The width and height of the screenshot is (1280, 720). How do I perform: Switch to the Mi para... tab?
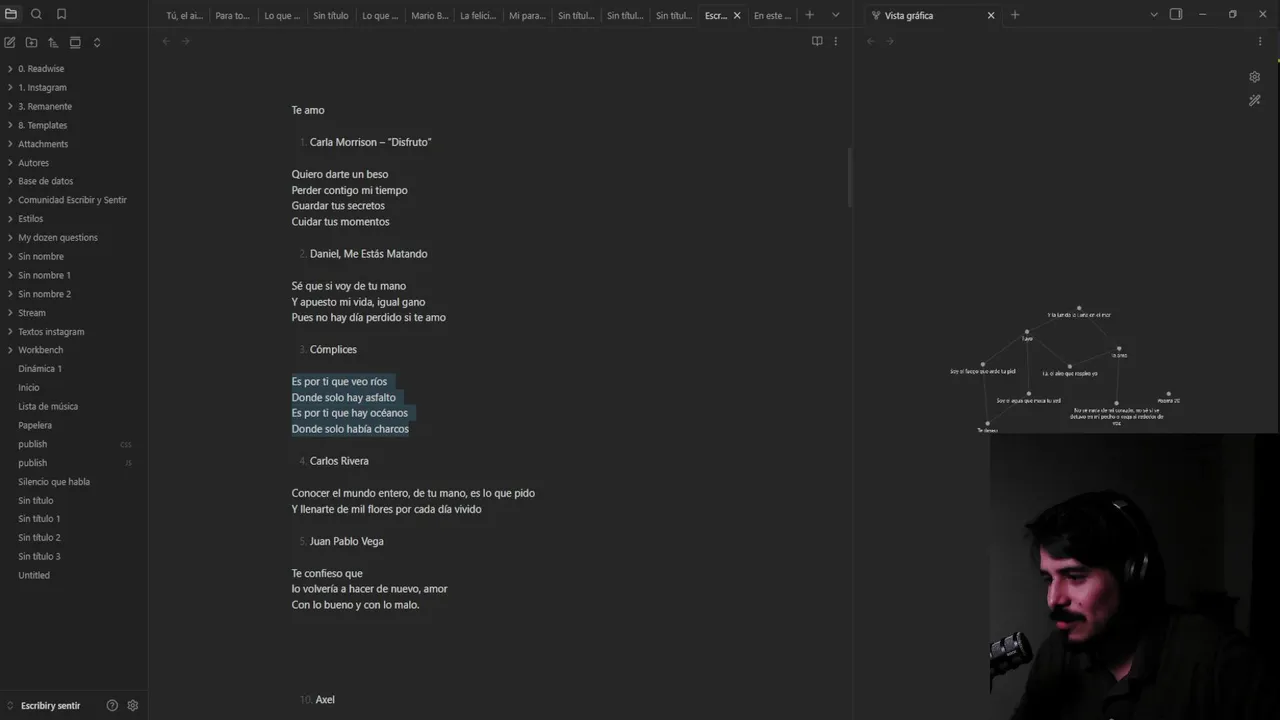(x=527, y=15)
